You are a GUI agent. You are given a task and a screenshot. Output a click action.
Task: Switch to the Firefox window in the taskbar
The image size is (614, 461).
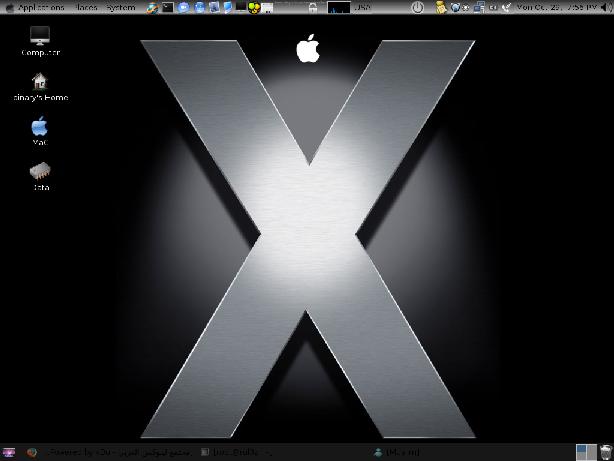(x=108, y=452)
